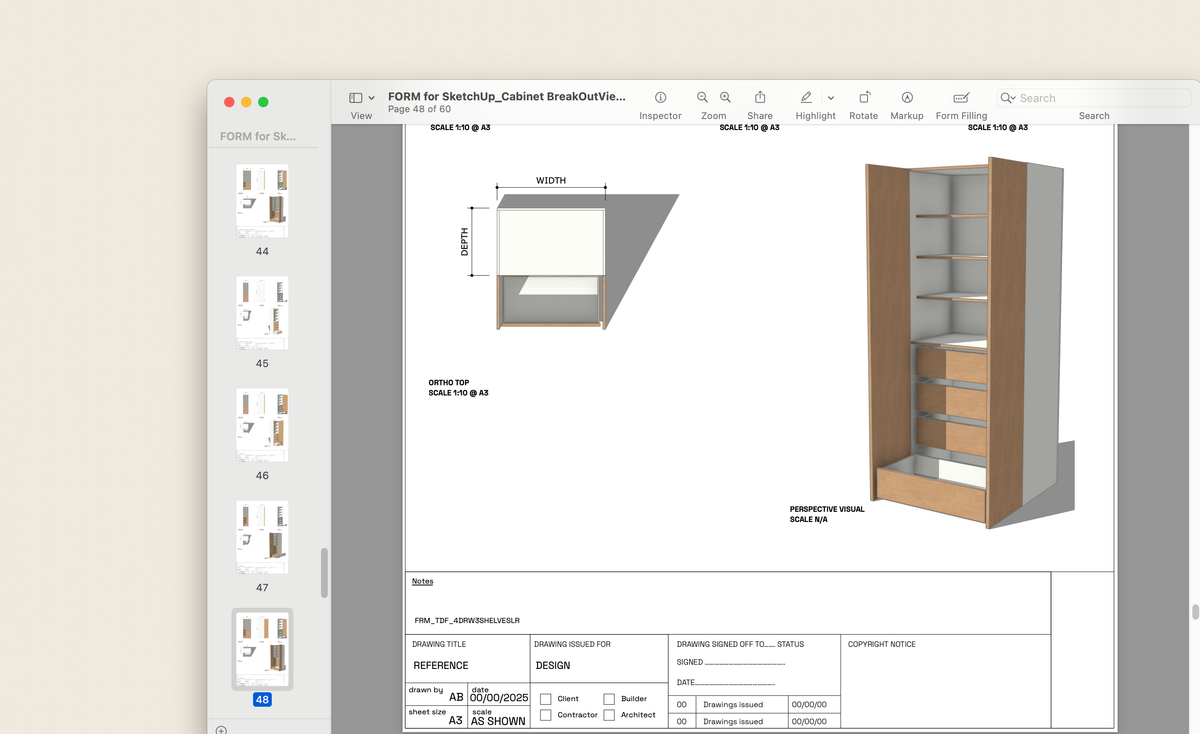This screenshot has width=1200, height=734.
Task: Rotate the page with Rotate button
Action: (864, 98)
